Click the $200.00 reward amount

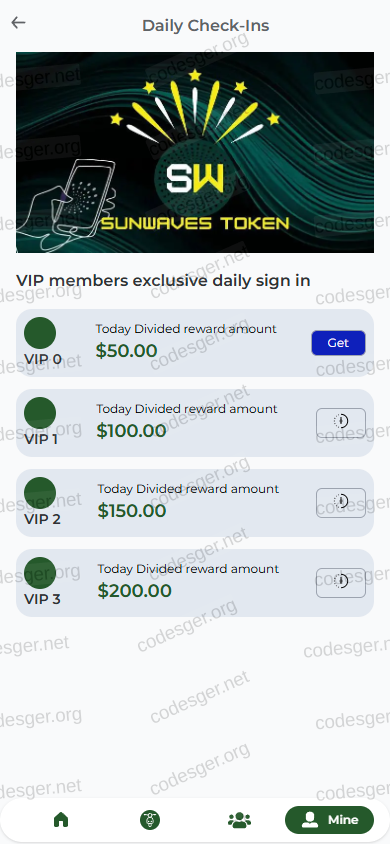click(x=134, y=591)
